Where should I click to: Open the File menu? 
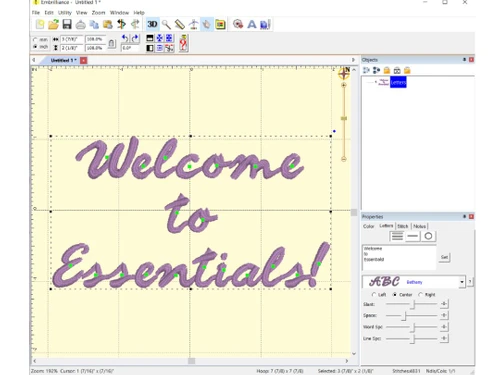(36, 13)
